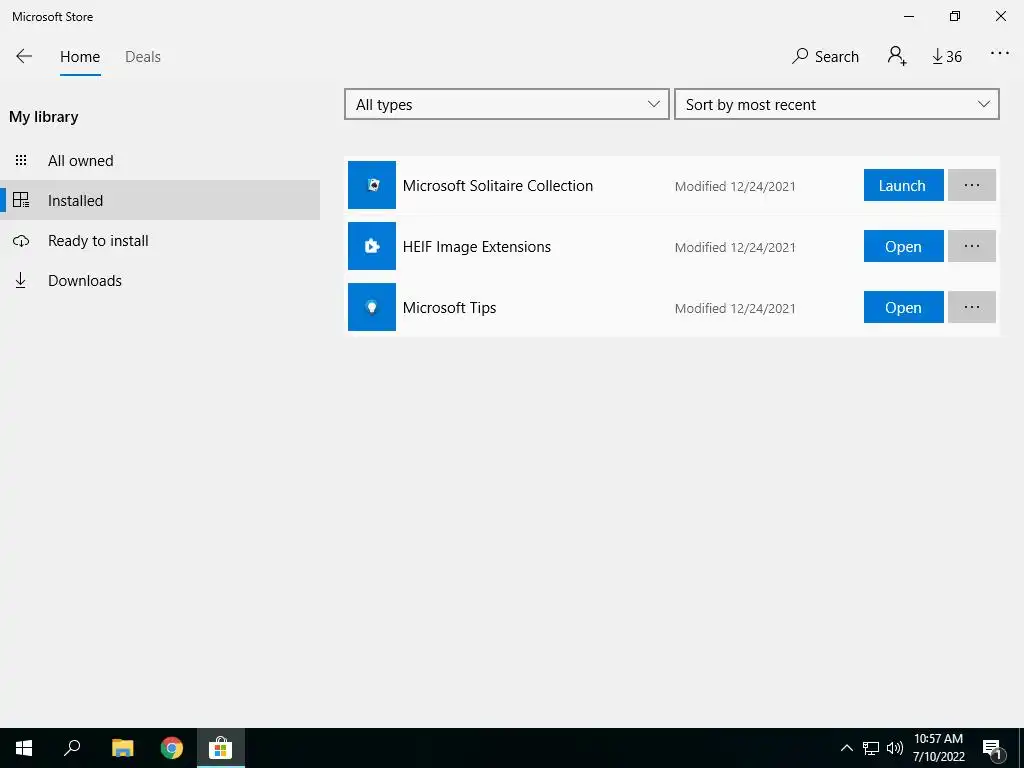Image resolution: width=1024 pixels, height=768 pixels.
Task: Select Downloads in My library
Action: (x=160, y=280)
